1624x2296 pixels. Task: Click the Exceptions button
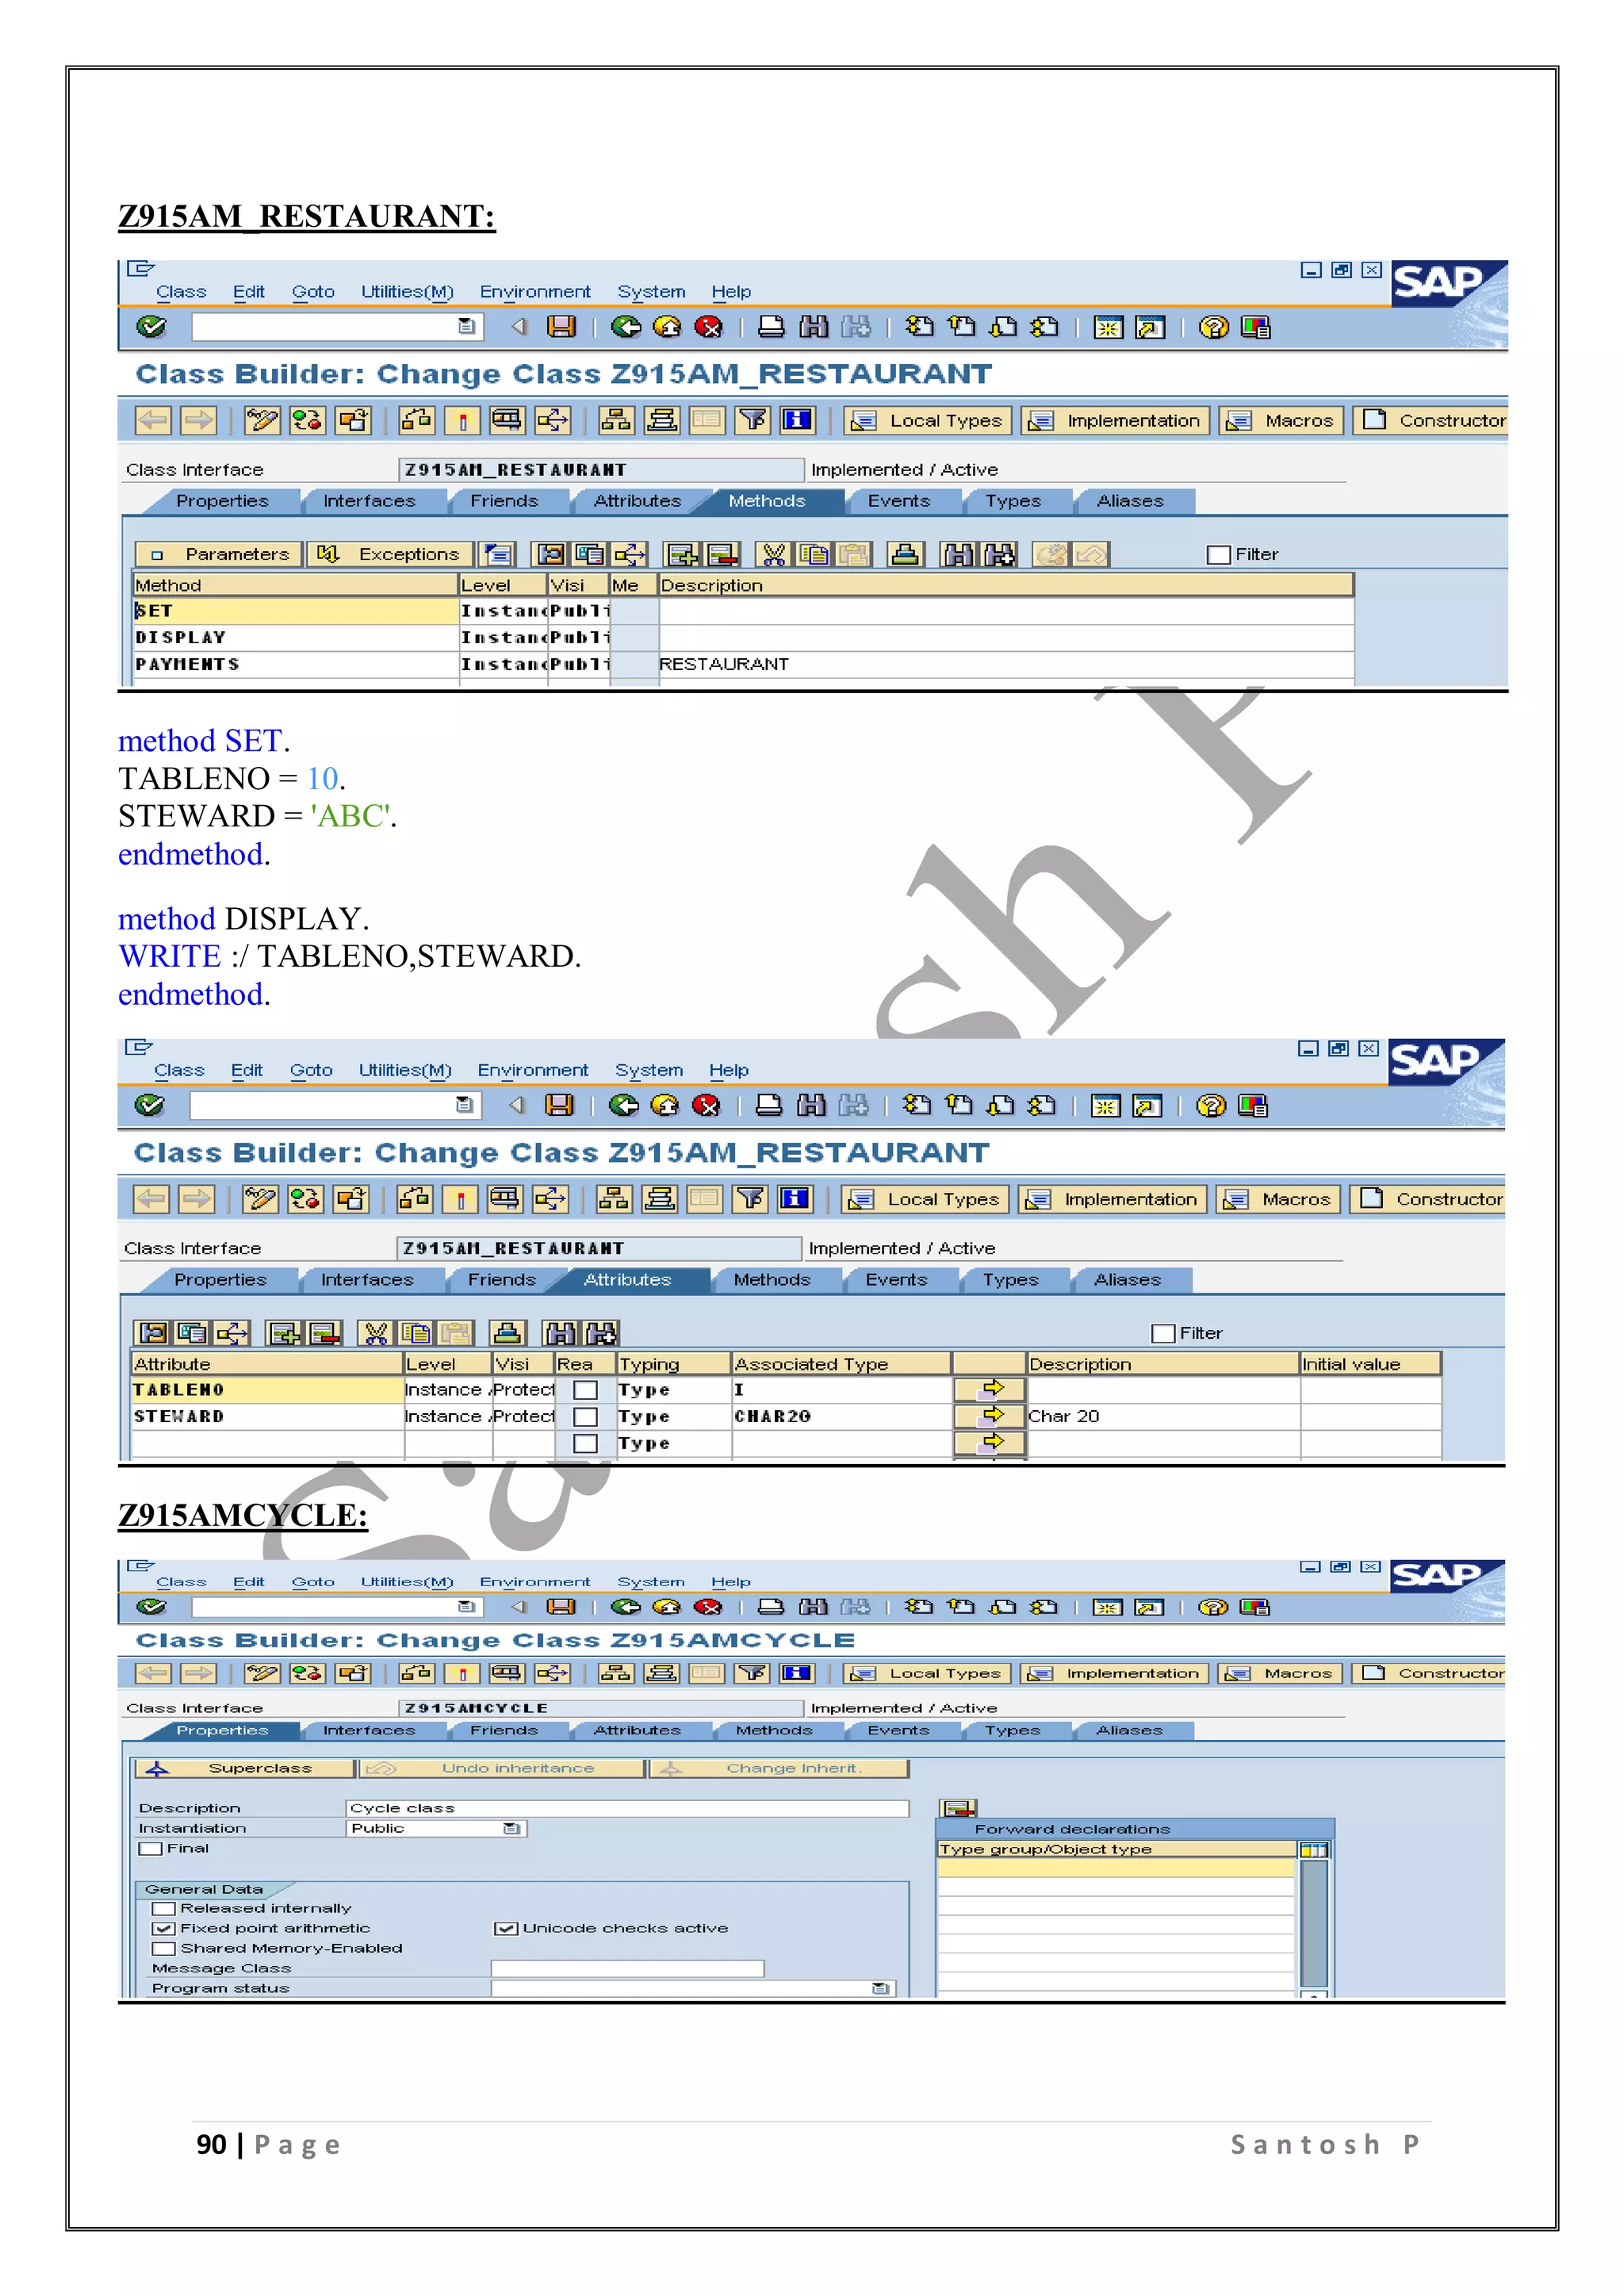tap(390, 555)
